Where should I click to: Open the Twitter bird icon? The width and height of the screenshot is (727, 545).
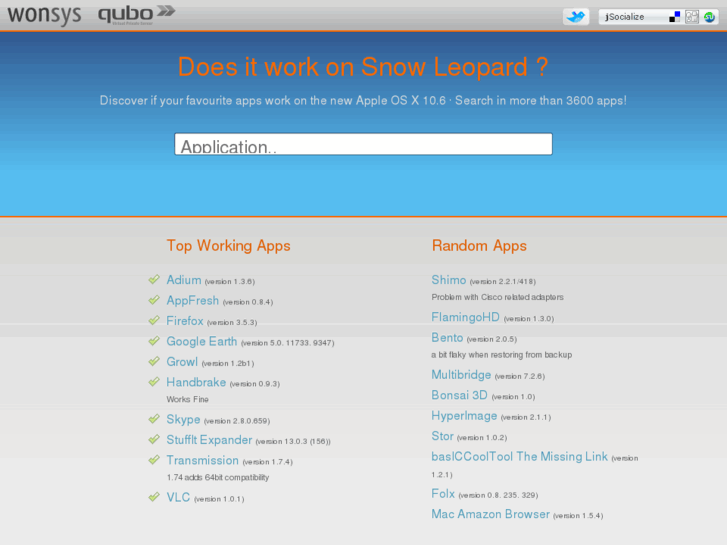click(575, 17)
